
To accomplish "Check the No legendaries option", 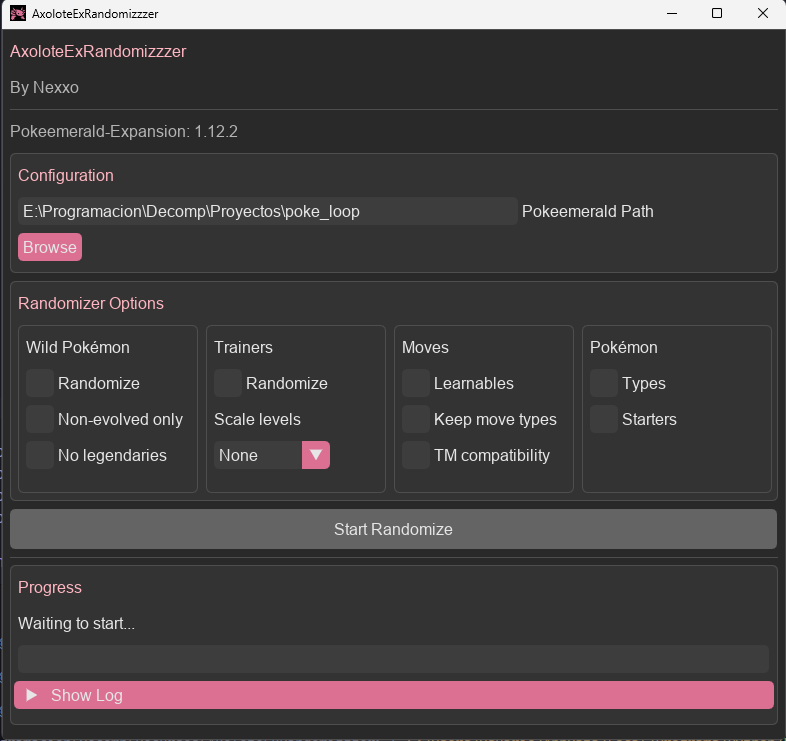I will coord(40,455).
